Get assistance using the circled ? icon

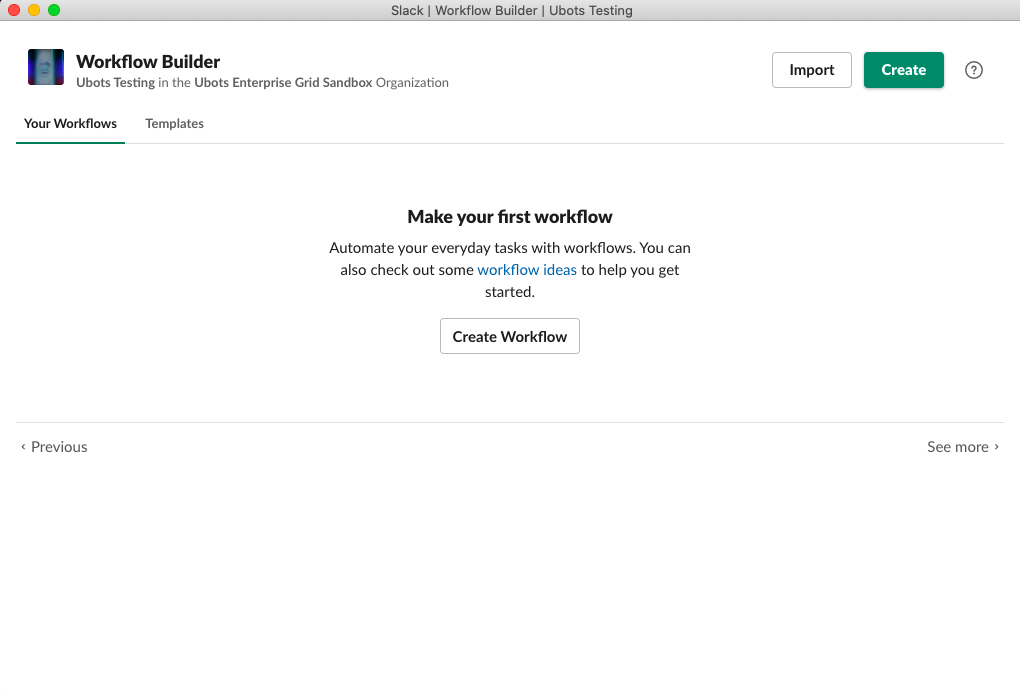(973, 69)
